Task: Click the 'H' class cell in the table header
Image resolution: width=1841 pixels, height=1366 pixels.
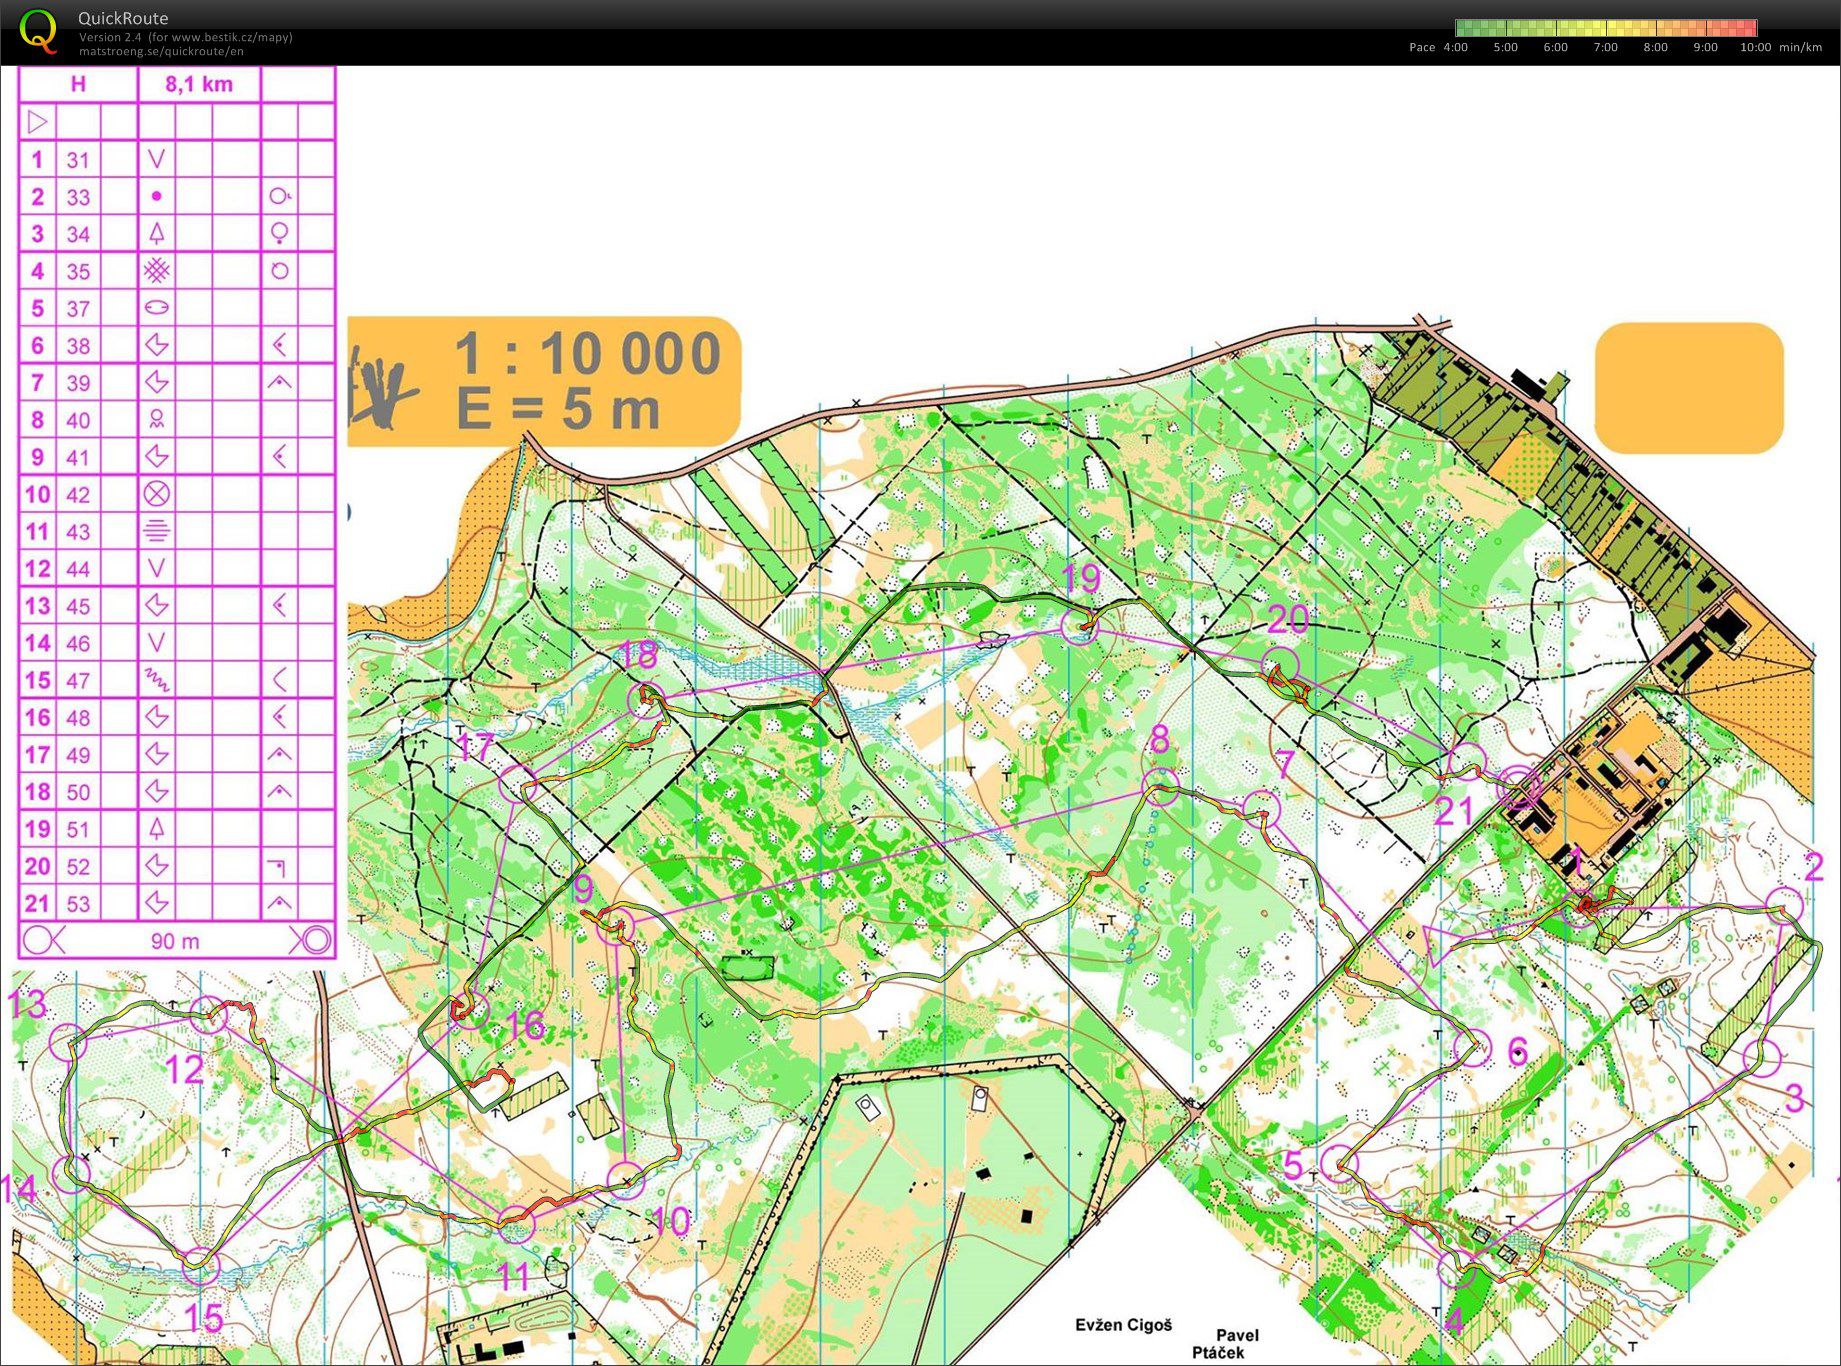Action: (x=78, y=85)
